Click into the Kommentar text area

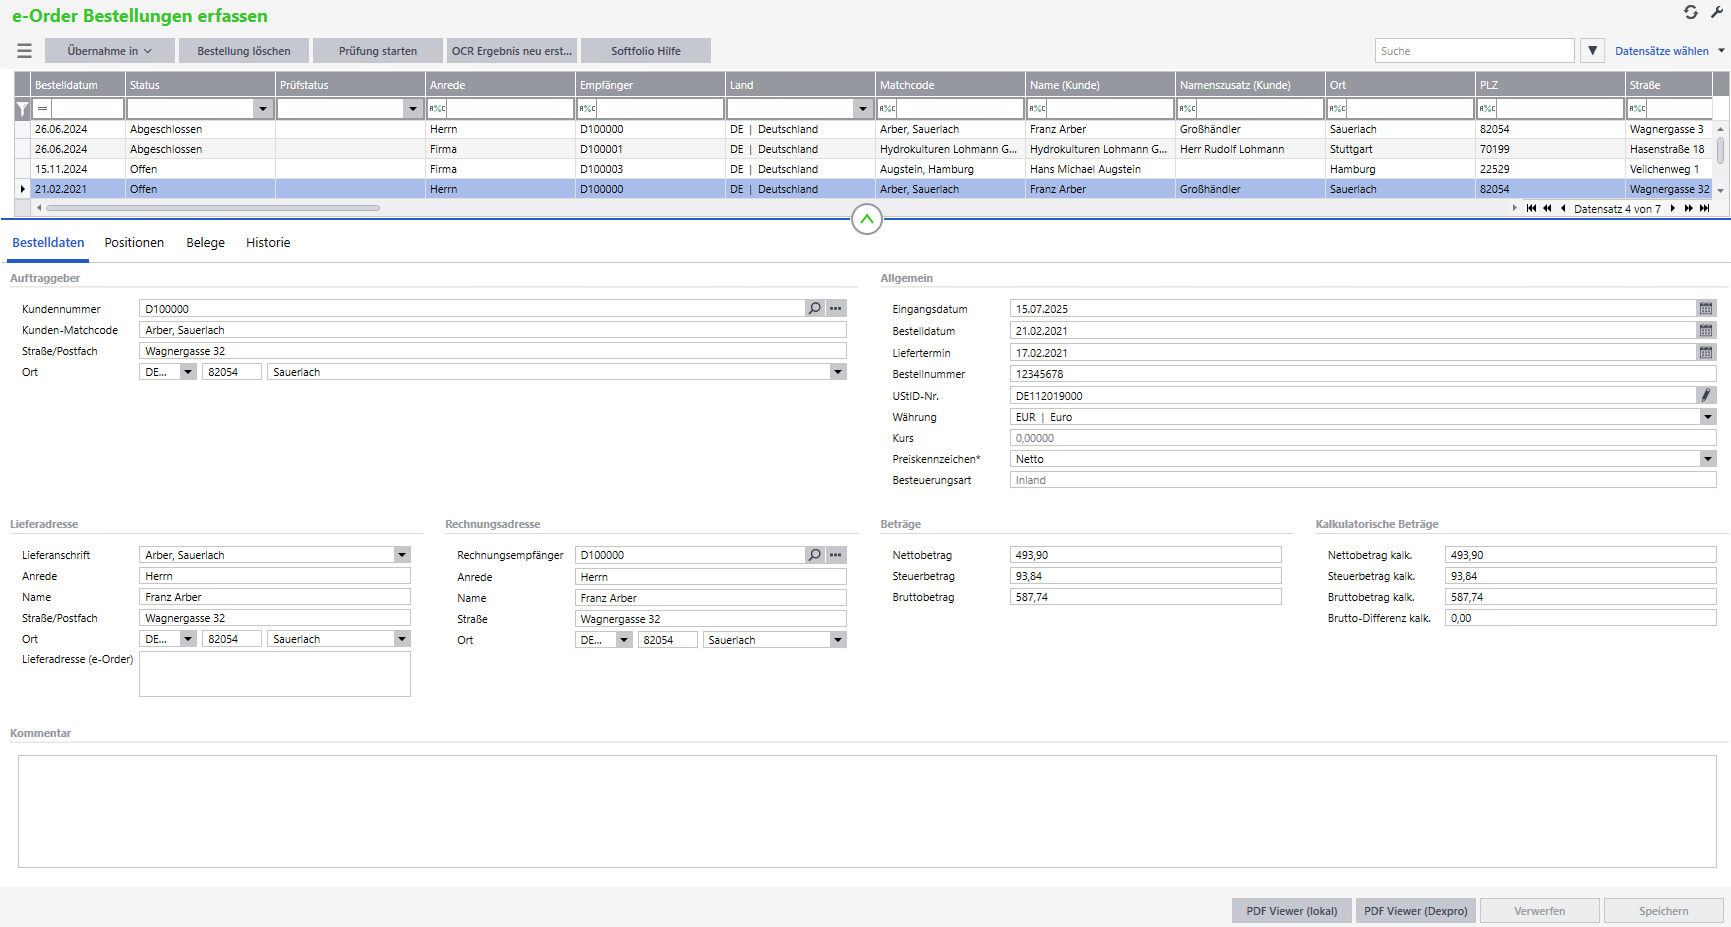point(866,811)
